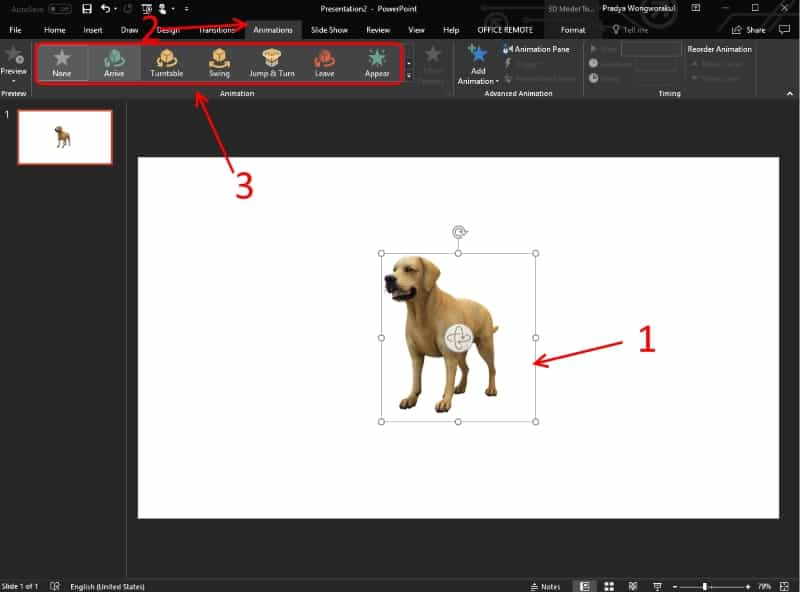Viewport: 800px width, 592px height.
Task: Pick the Appear animation effect
Action: coord(377,63)
